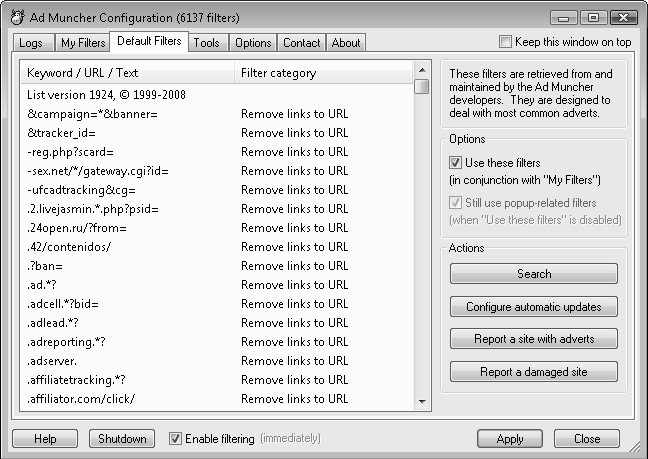
Task: Select the &tracker_id= filter
Action: click(x=217, y=133)
